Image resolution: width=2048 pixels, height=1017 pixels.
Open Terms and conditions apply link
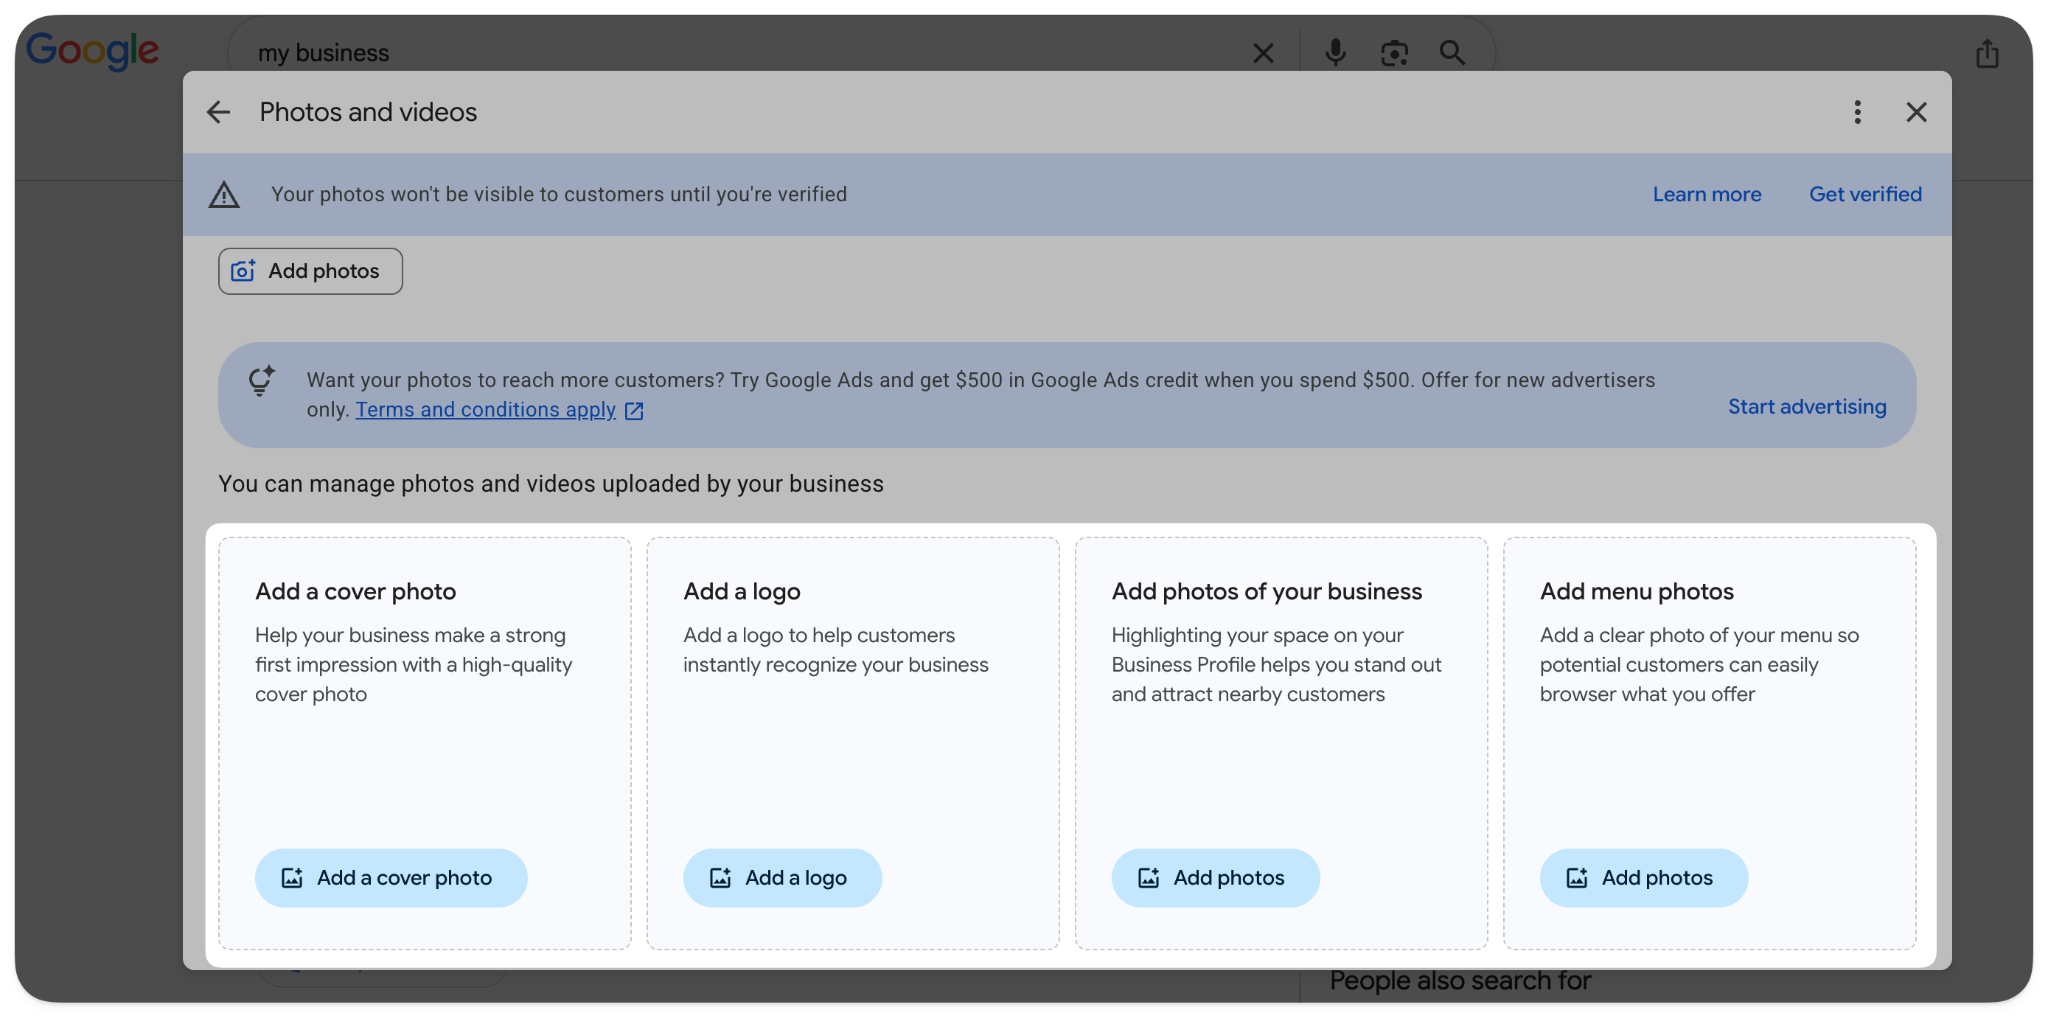(485, 410)
